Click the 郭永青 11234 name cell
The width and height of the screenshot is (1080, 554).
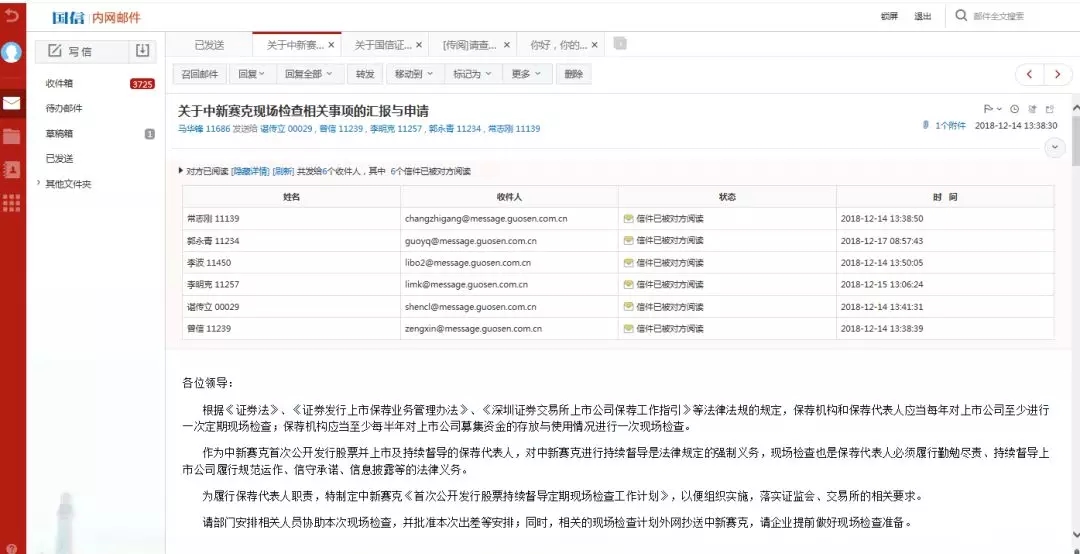[x=291, y=240]
